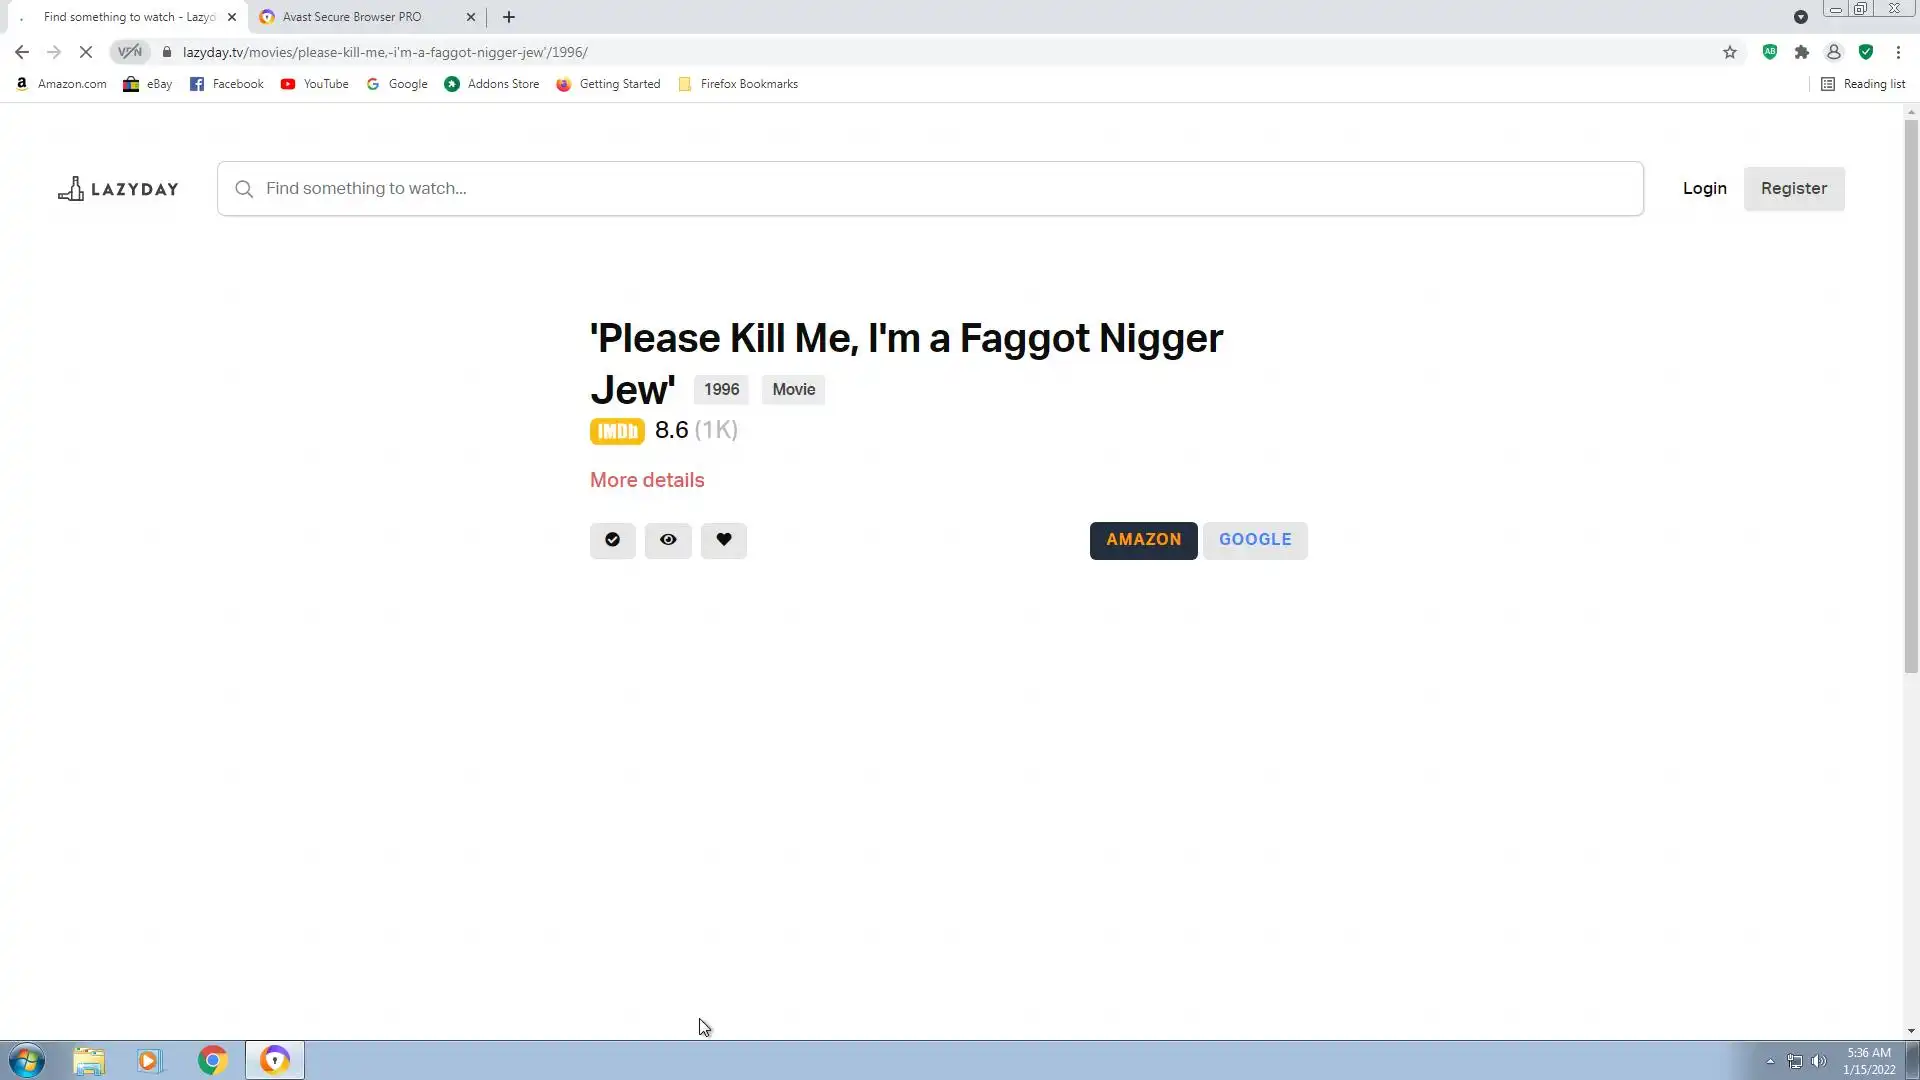Viewport: 1920px width, 1080px height.
Task: Open a new tab with plus button
Action: click(x=509, y=17)
